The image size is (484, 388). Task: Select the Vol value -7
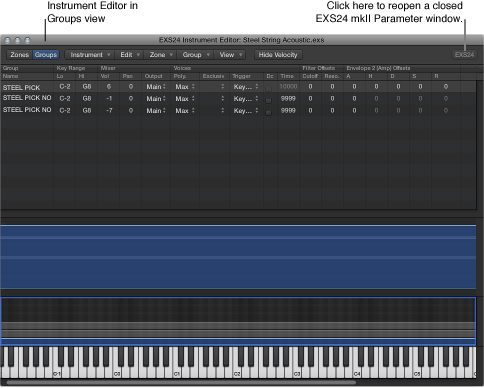pyautogui.click(x=109, y=111)
